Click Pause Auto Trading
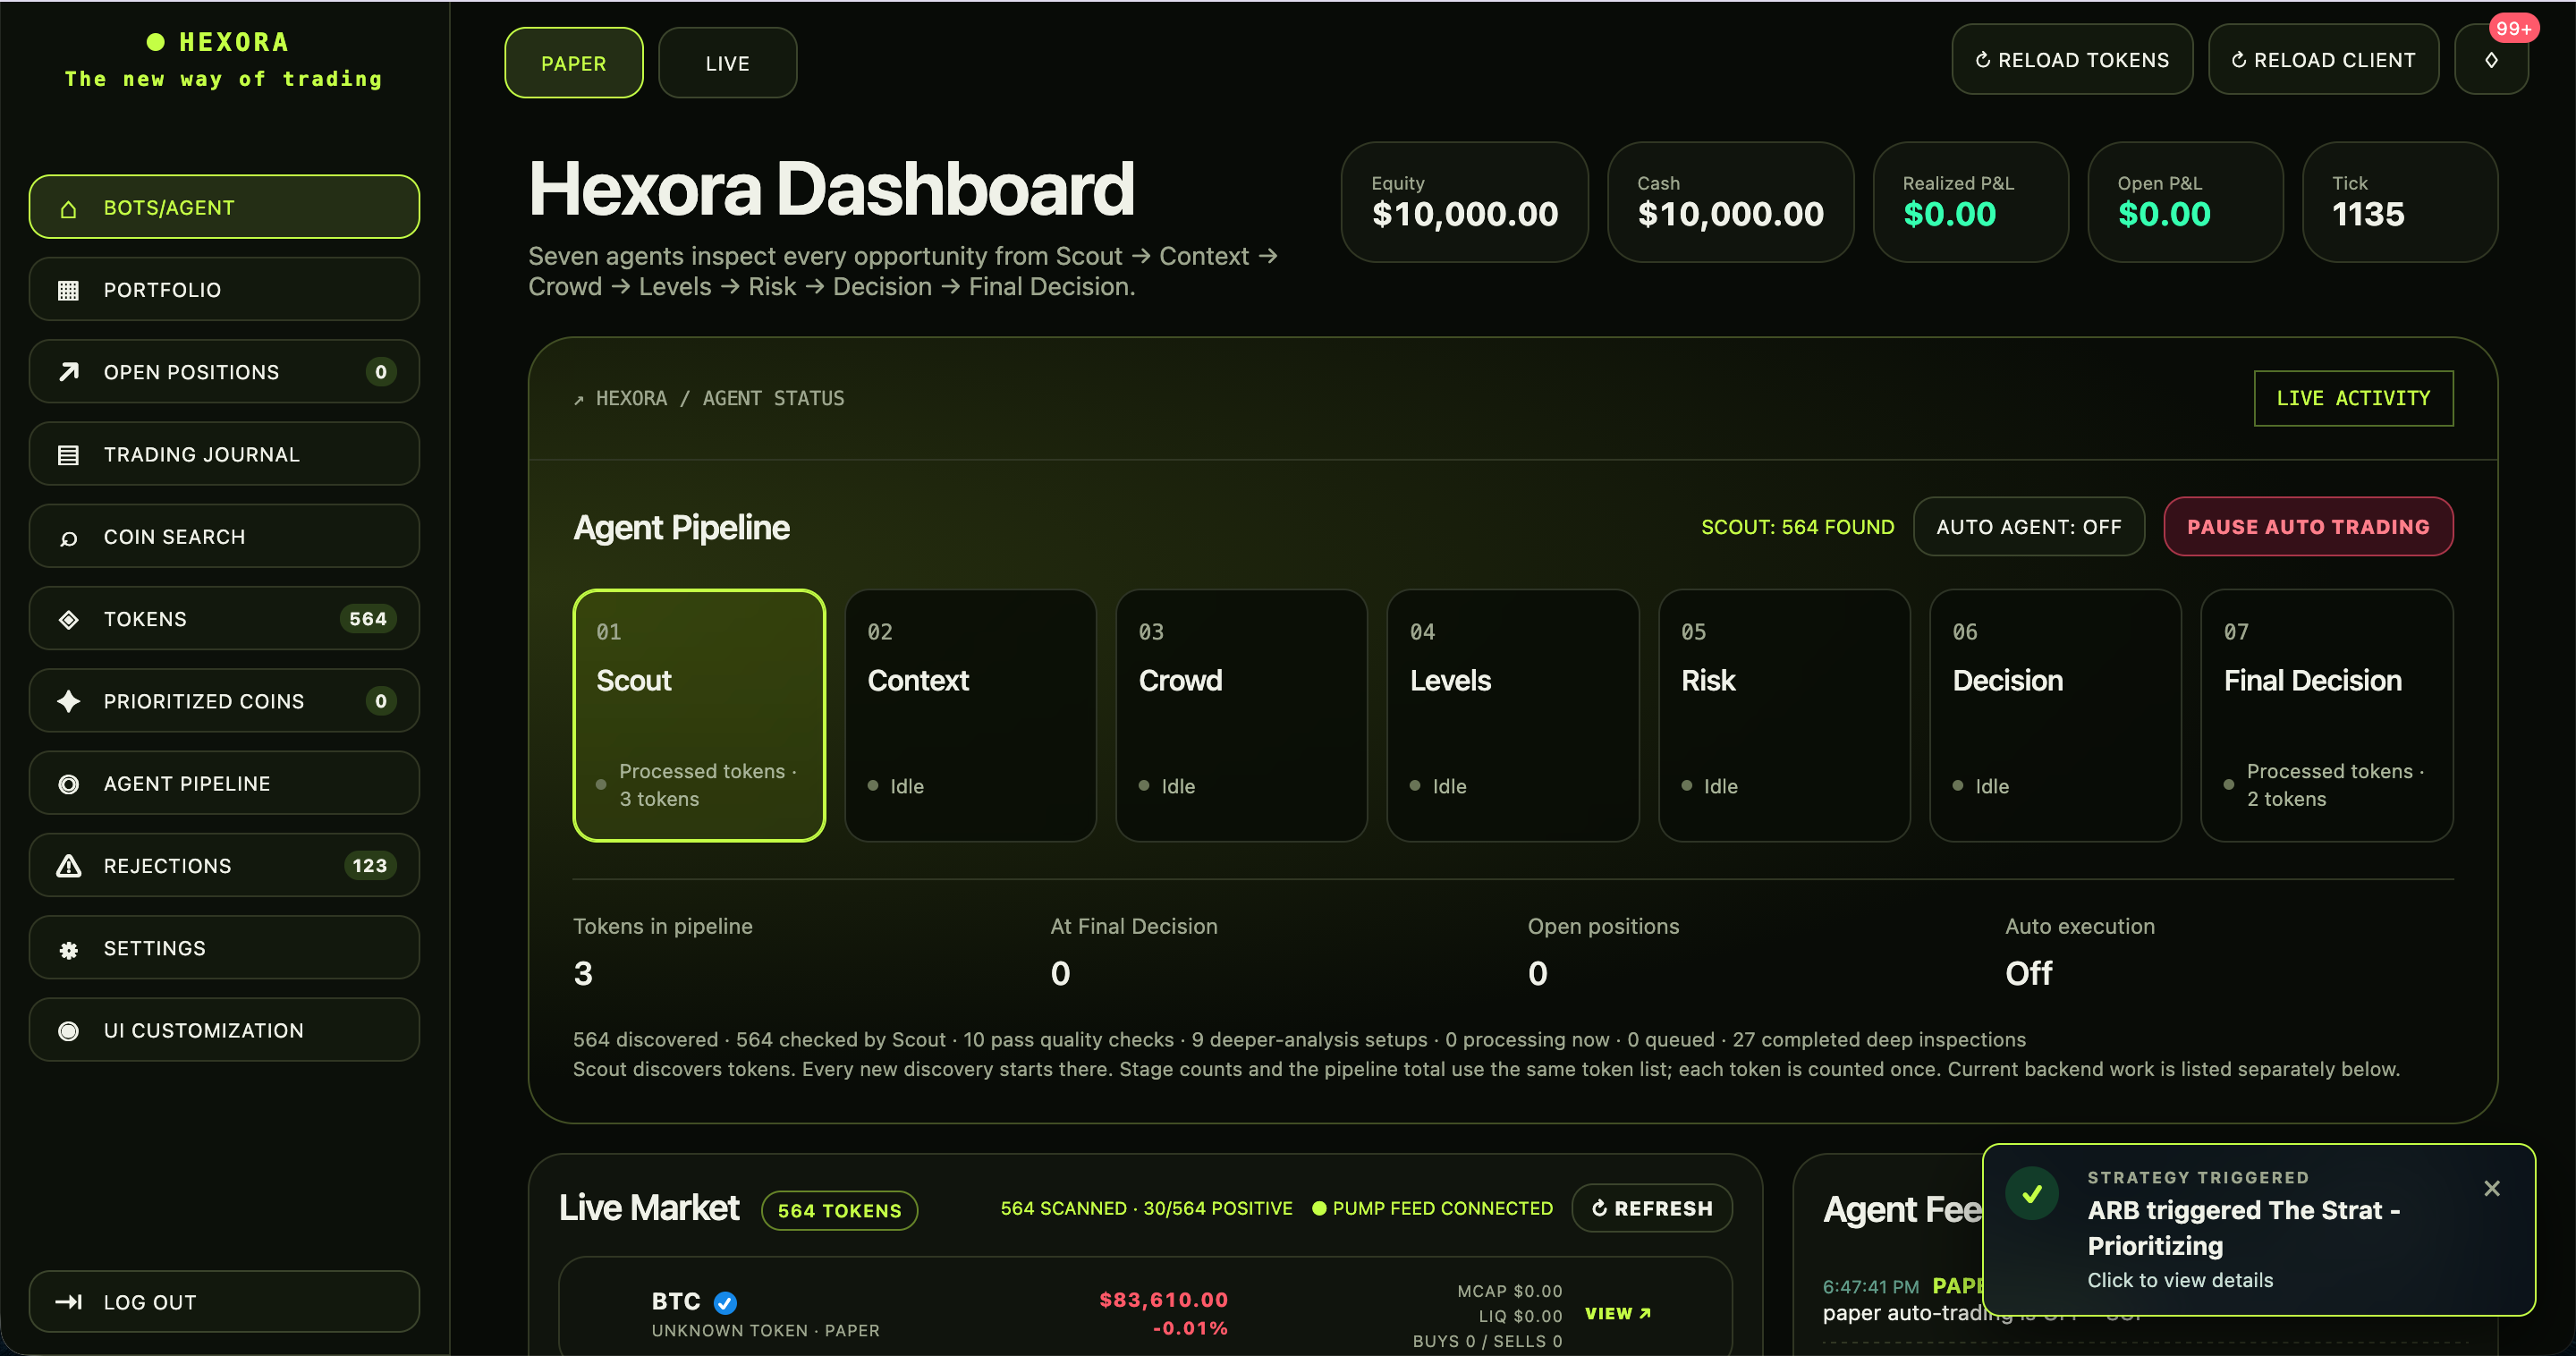The height and width of the screenshot is (1356, 2576). click(2307, 527)
